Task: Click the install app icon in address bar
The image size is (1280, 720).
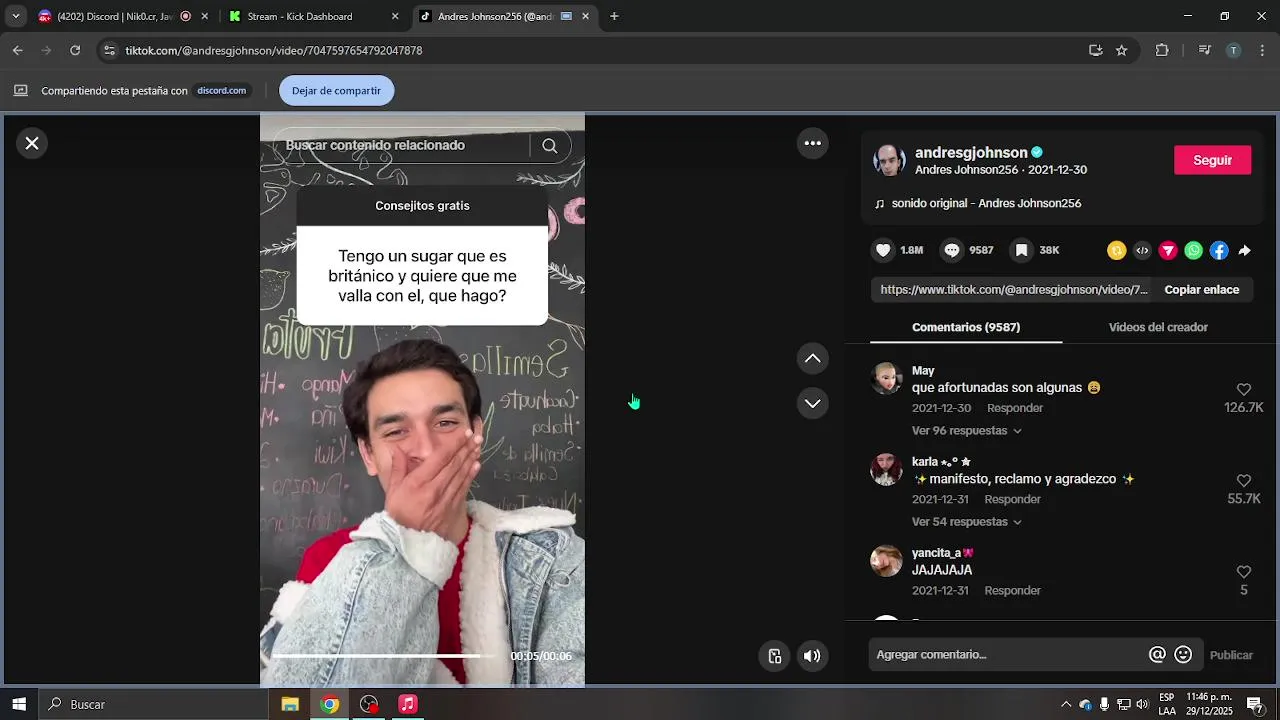Action: coord(1096,50)
